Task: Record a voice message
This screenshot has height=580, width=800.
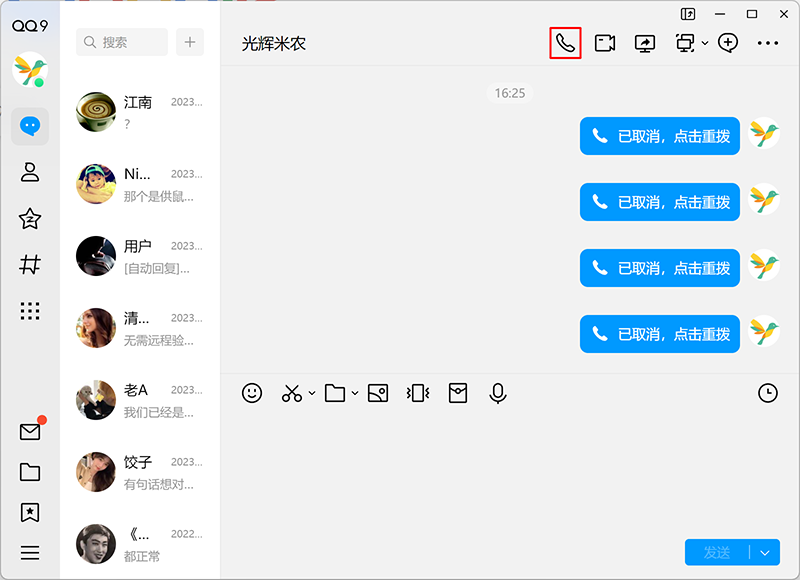Action: click(497, 393)
